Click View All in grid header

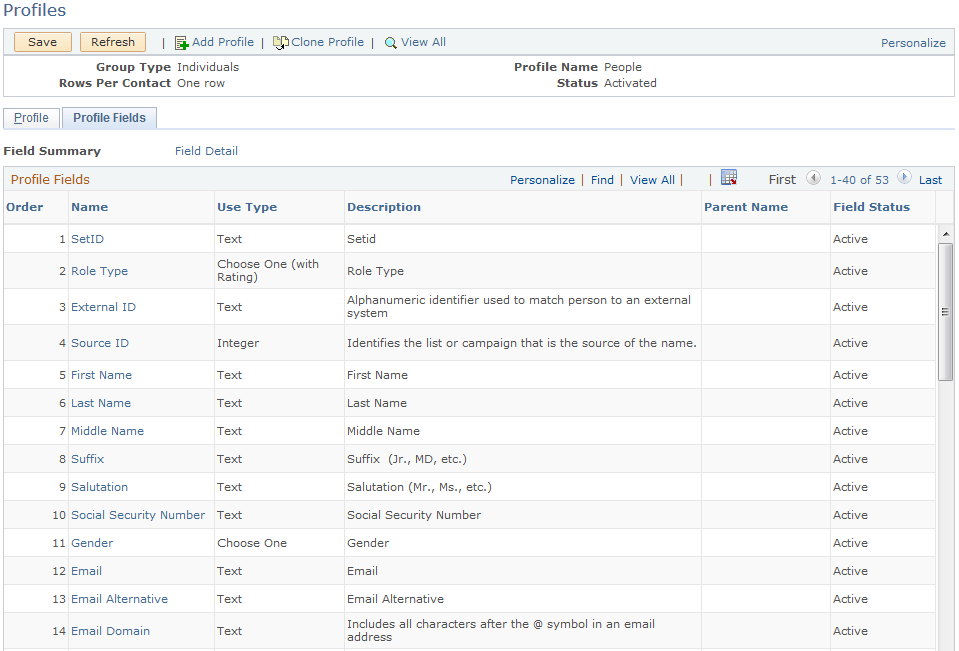[652, 180]
